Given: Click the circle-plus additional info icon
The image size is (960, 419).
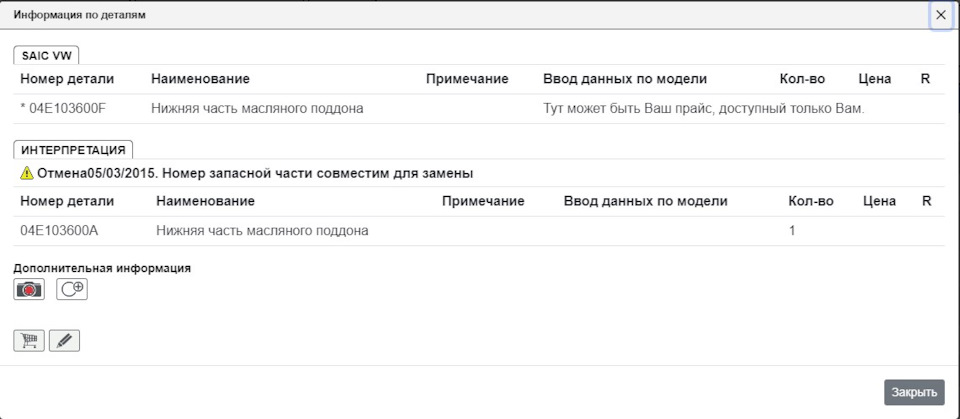Looking at the screenshot, I should [72, 289].
